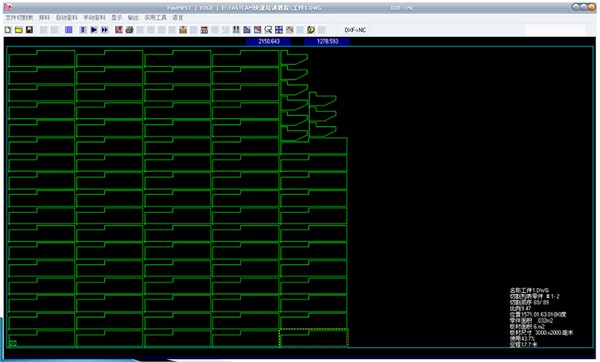The width and height of the screenshot is (600, 362).
Task: Open the 自动套料 menu
Action: (67, 18)
